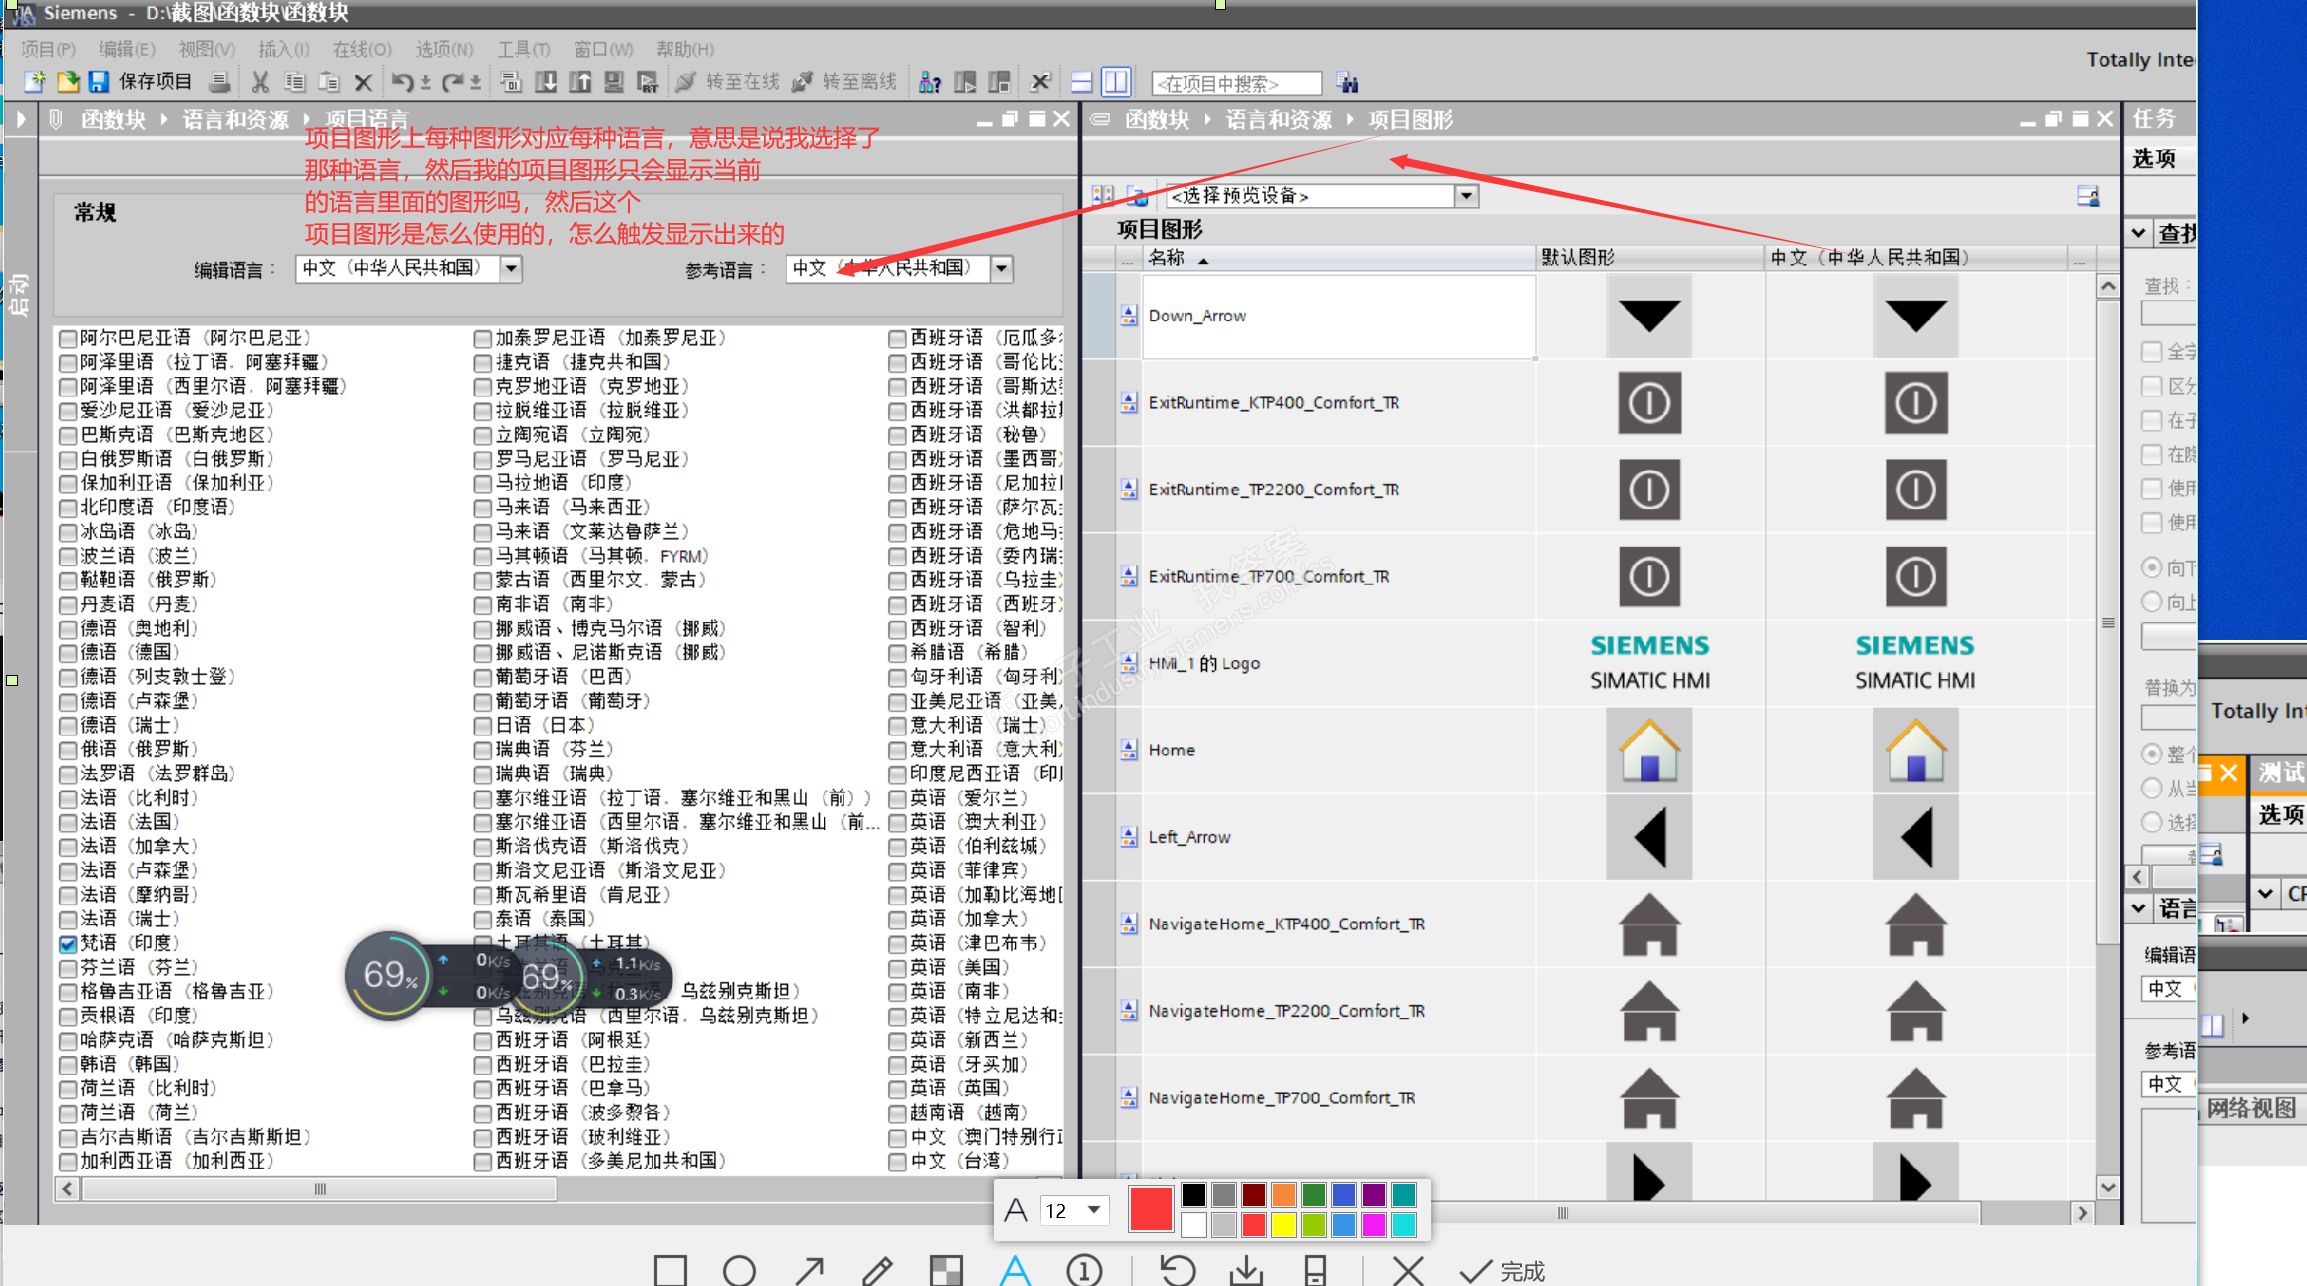
Task: Open the 在线(O) menu
Action: (x=362, y=49)
